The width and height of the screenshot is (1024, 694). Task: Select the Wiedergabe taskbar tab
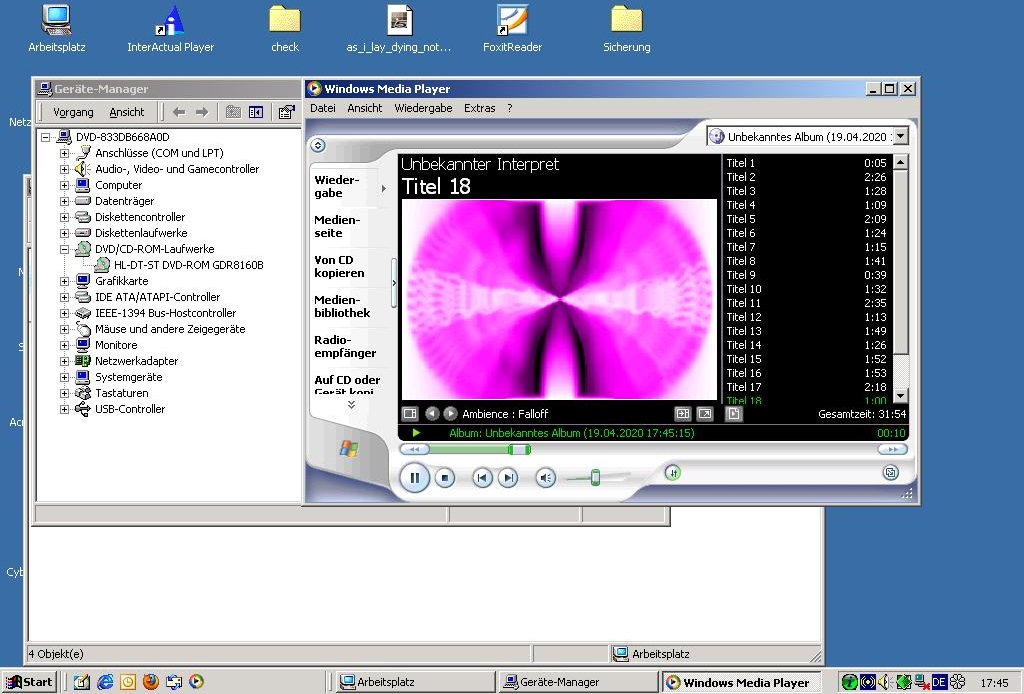[337, 187]
